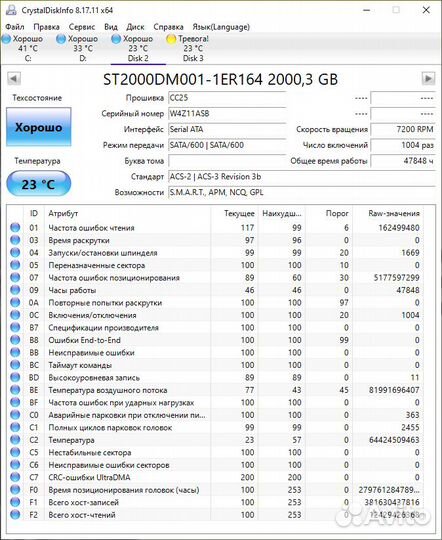Click status dot for 05 Переназначенные сектора
442x540 pixels.
coord(15,265)
